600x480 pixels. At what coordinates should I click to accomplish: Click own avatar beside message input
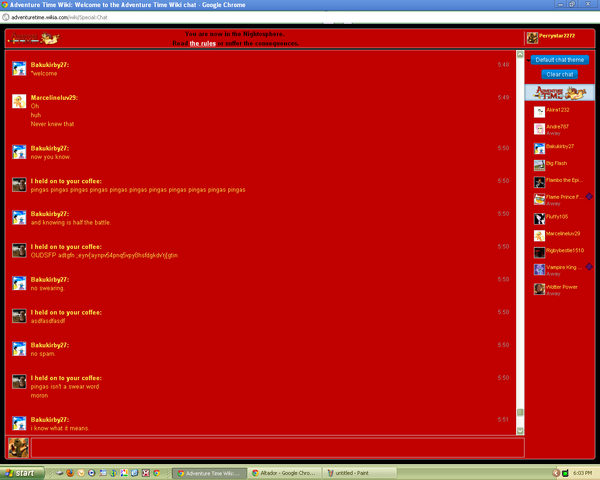pos(18,447)
